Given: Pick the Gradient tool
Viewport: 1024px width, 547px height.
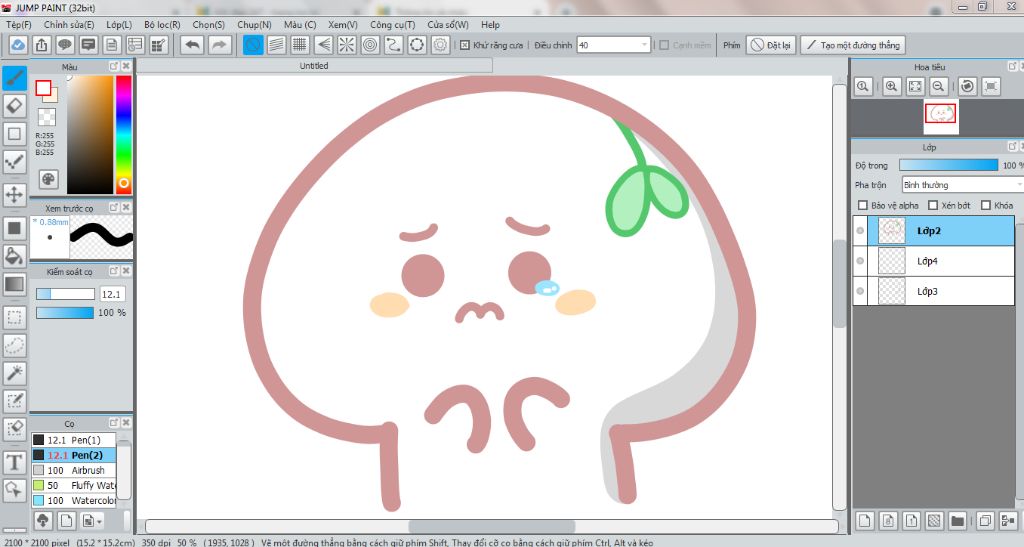Looking at the screenshot, I should coord(14,284).
